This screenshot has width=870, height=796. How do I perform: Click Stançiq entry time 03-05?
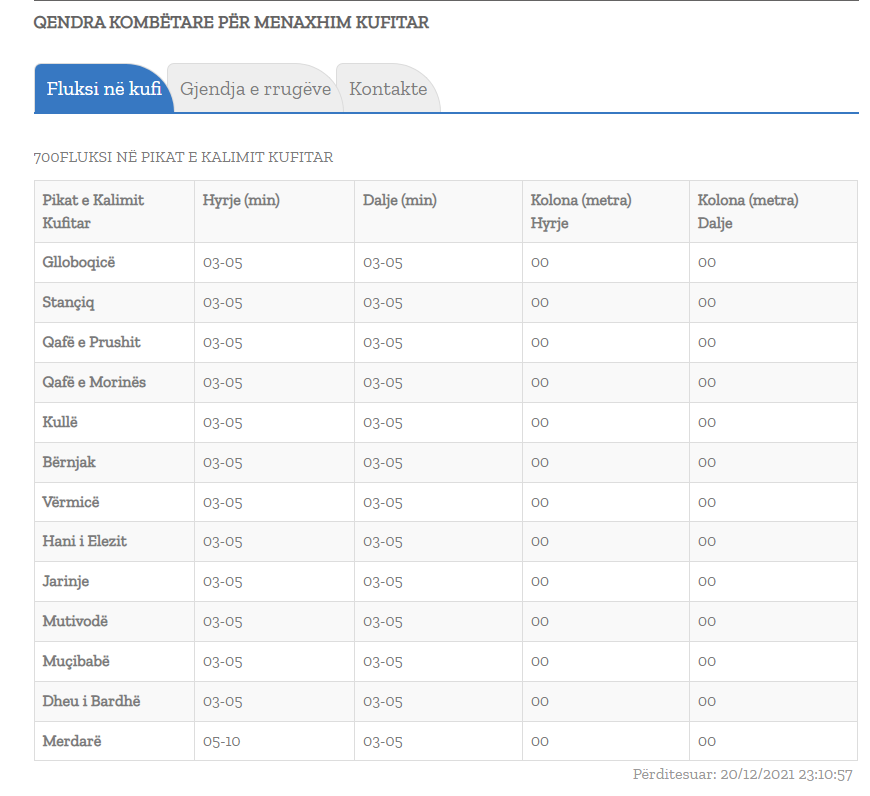222,302
